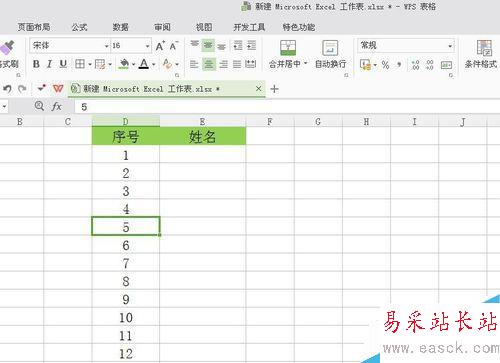
Task: Click the draw border grid icon
Action: coord(100,64)
